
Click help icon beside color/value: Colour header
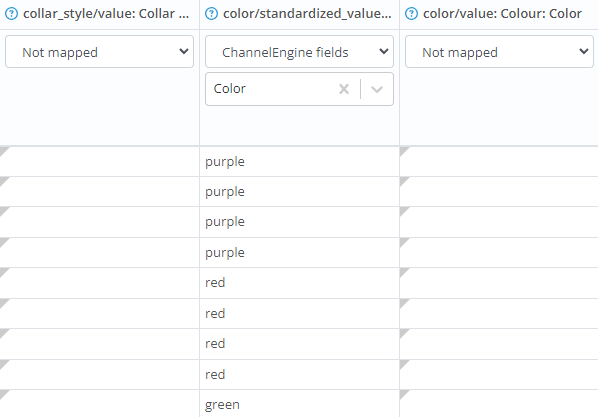coord(411,14)
